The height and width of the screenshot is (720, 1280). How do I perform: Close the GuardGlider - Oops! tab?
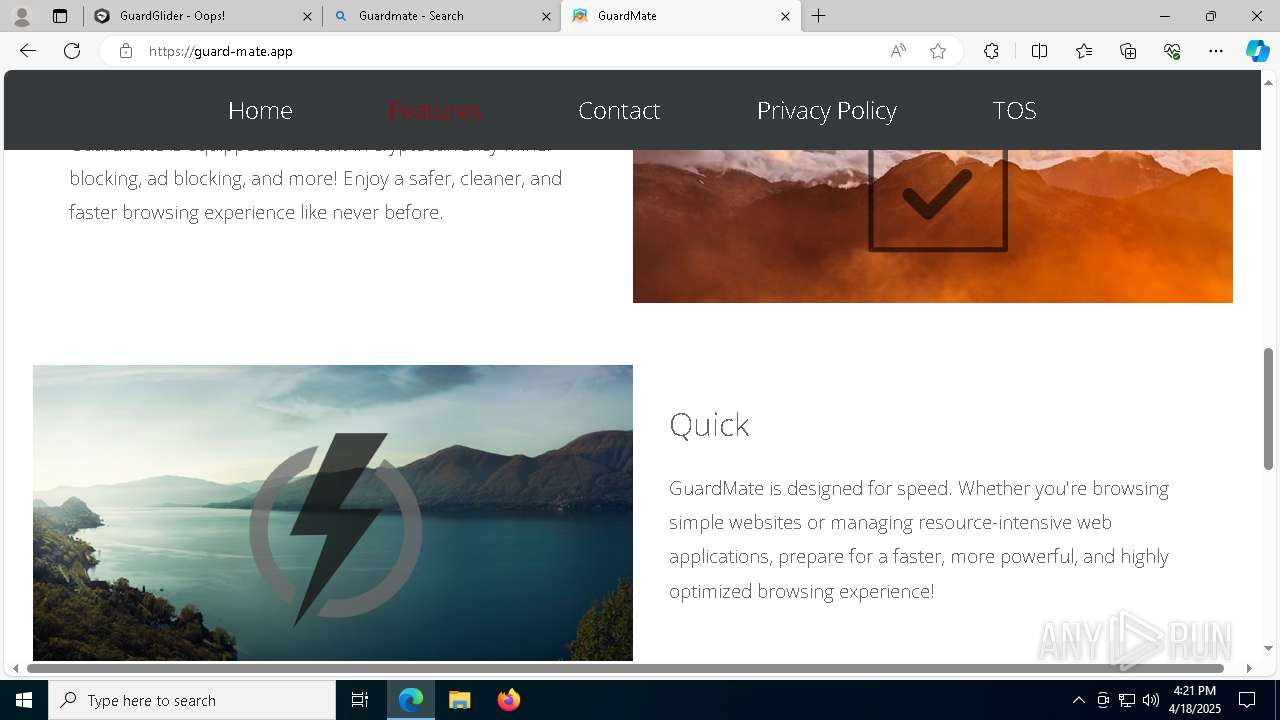(307, 16)
